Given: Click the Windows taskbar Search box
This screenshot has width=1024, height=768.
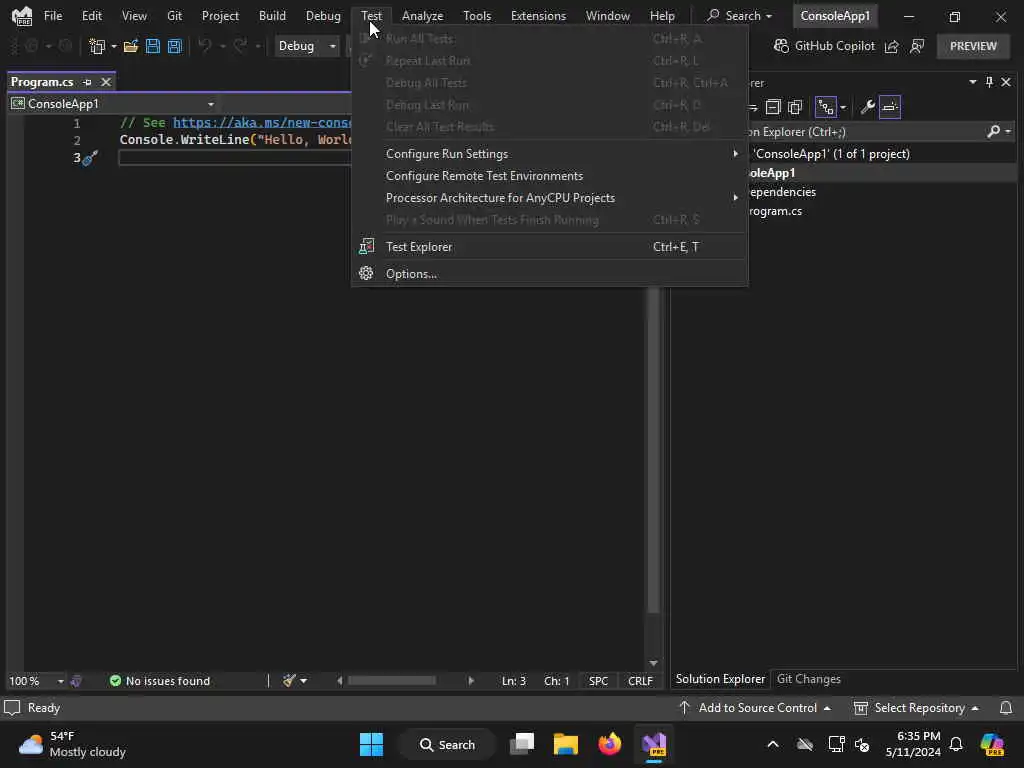Looking at the screenshot, I should (x=448, y=744).
